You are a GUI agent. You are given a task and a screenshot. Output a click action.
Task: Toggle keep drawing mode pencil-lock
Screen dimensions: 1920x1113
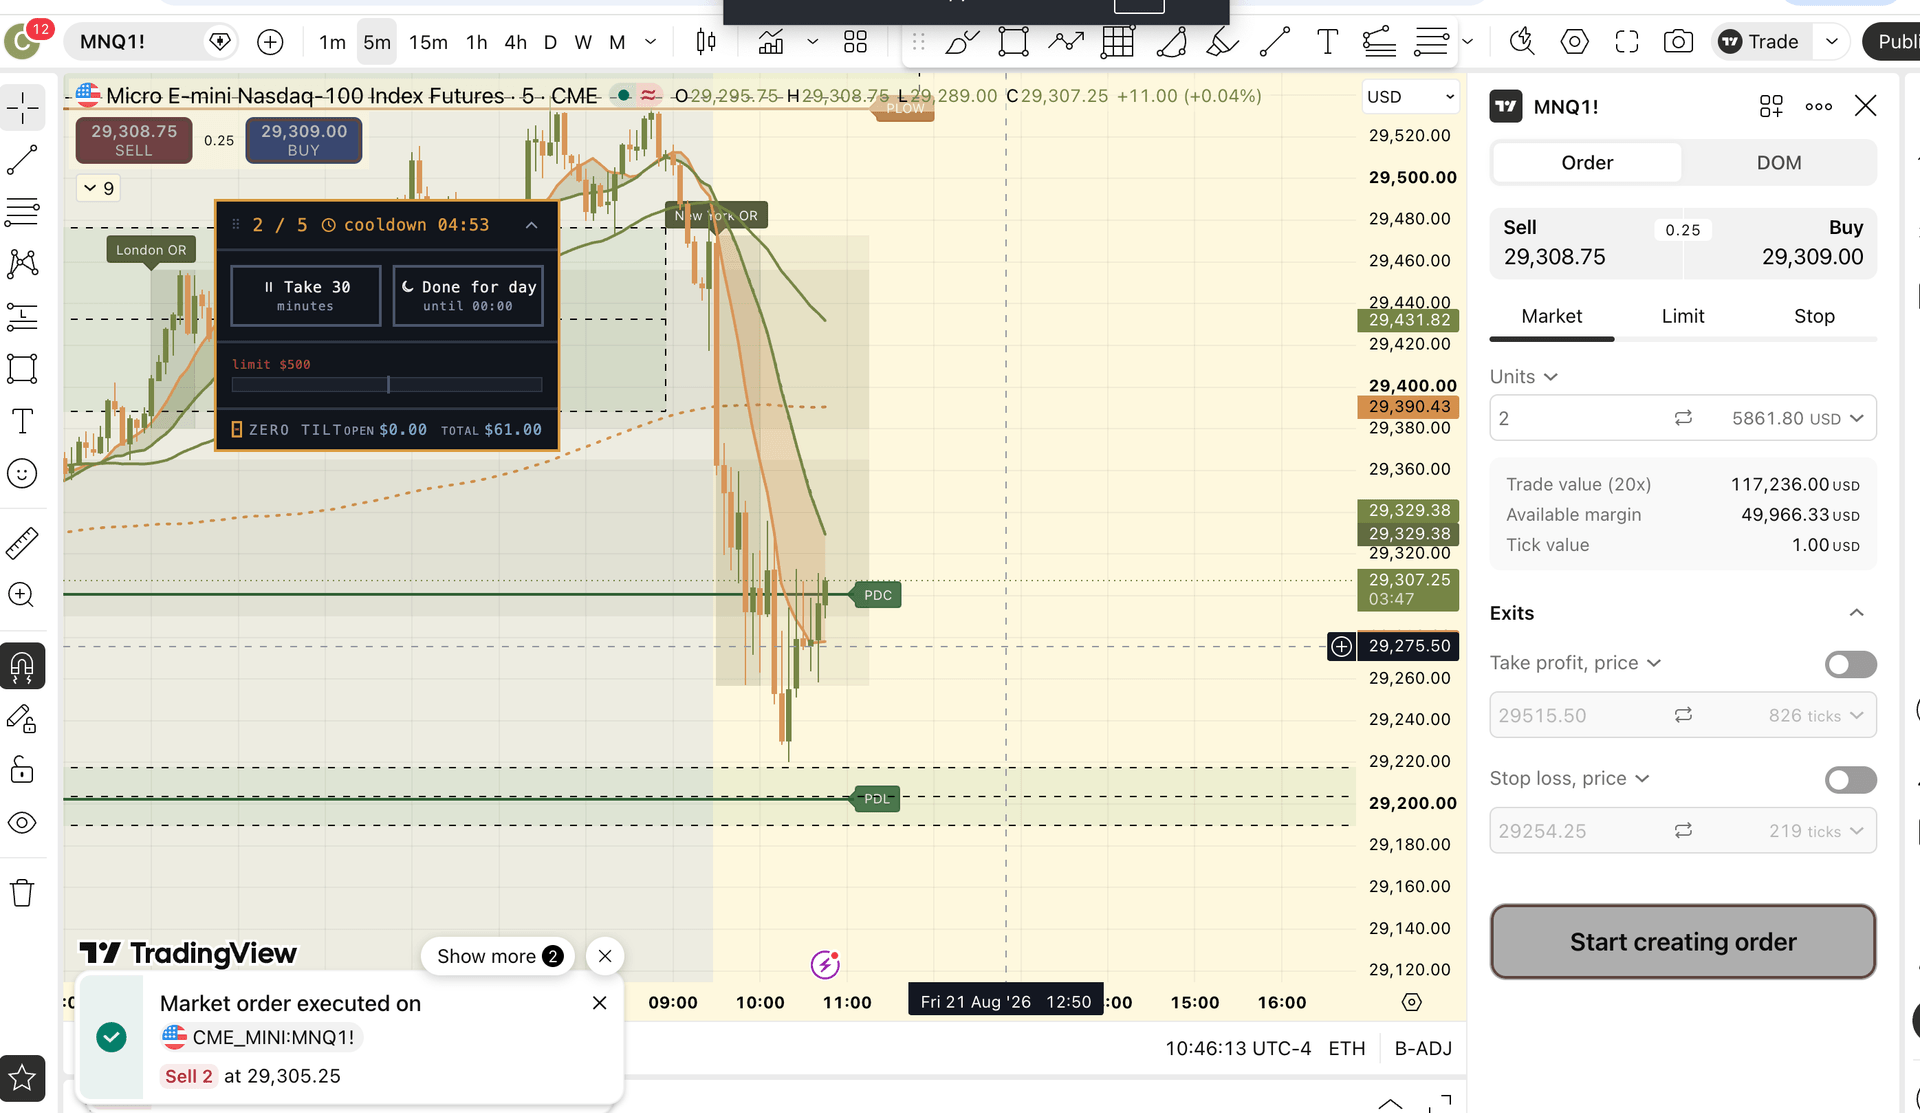point(22,718)
